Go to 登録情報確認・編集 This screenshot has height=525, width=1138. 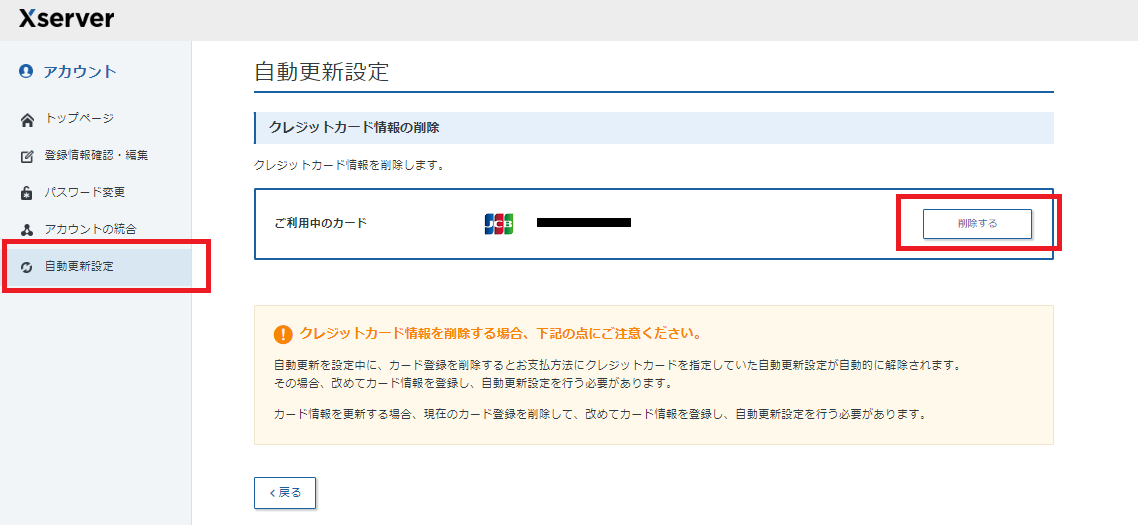point(96,156)
